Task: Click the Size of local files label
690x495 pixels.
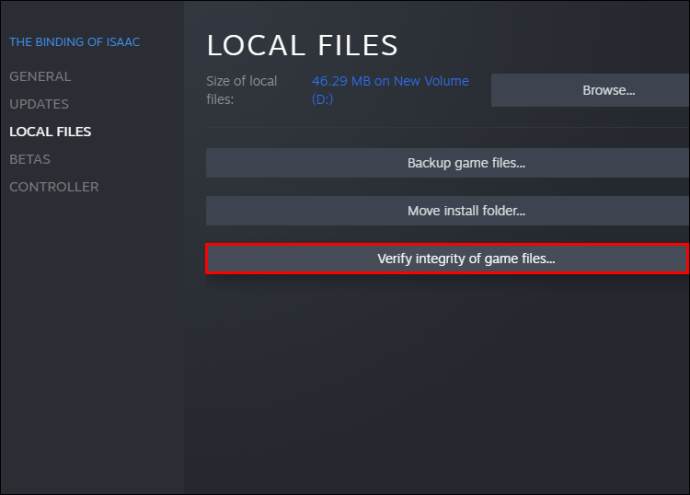Action: click(242, 90)
